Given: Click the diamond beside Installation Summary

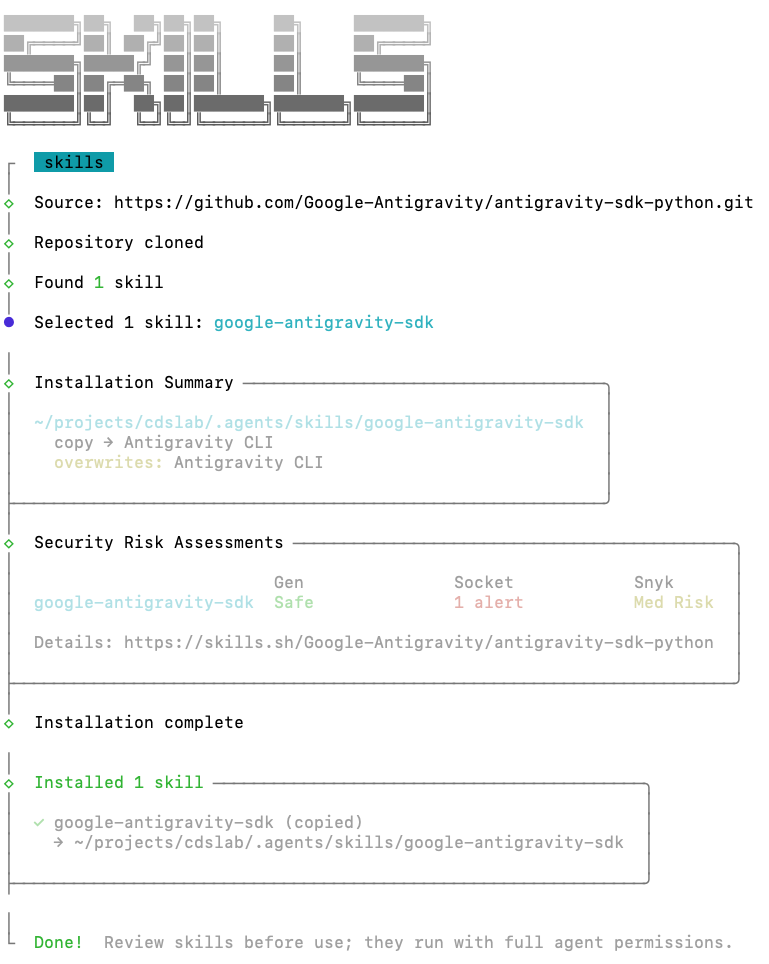Looking at the screenshot, I should pos(9,383).
